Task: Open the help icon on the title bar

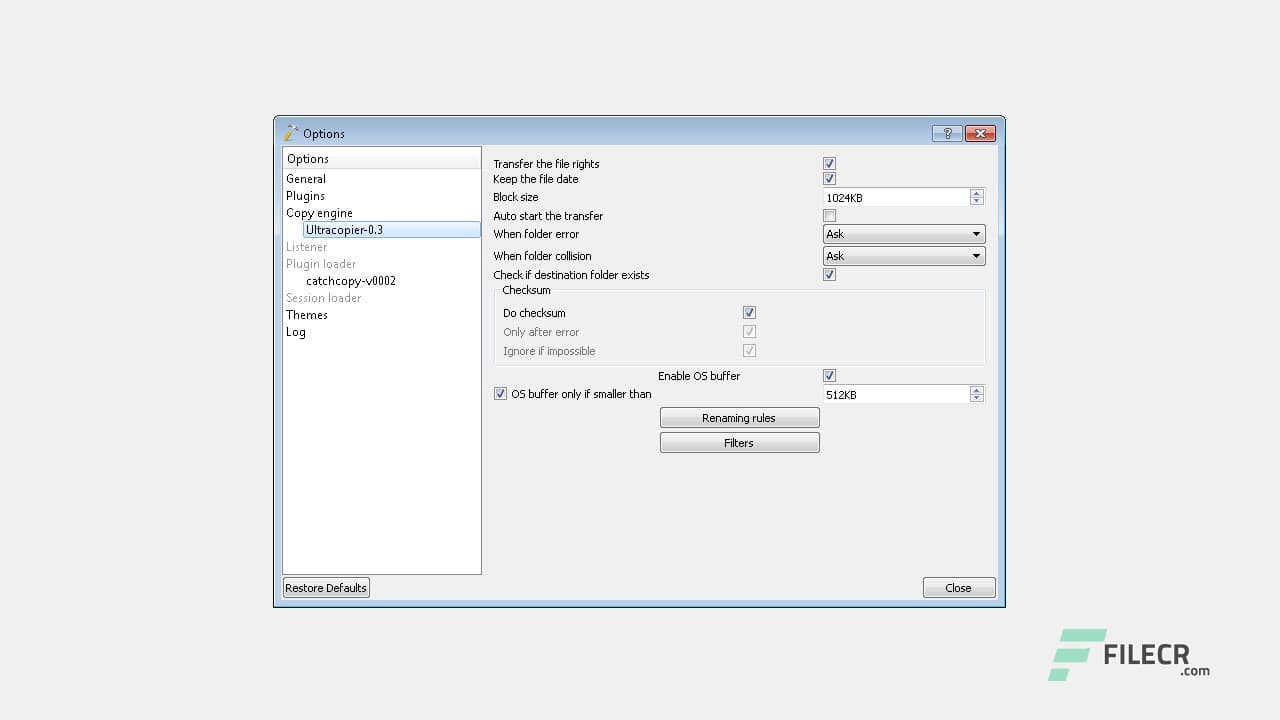Action: 945,132
